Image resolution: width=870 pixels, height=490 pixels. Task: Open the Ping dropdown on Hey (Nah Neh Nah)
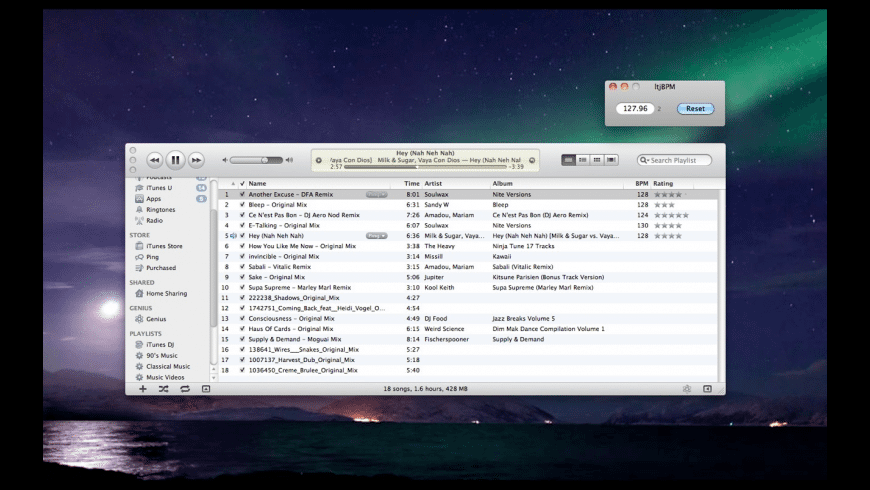pos(377,236)
